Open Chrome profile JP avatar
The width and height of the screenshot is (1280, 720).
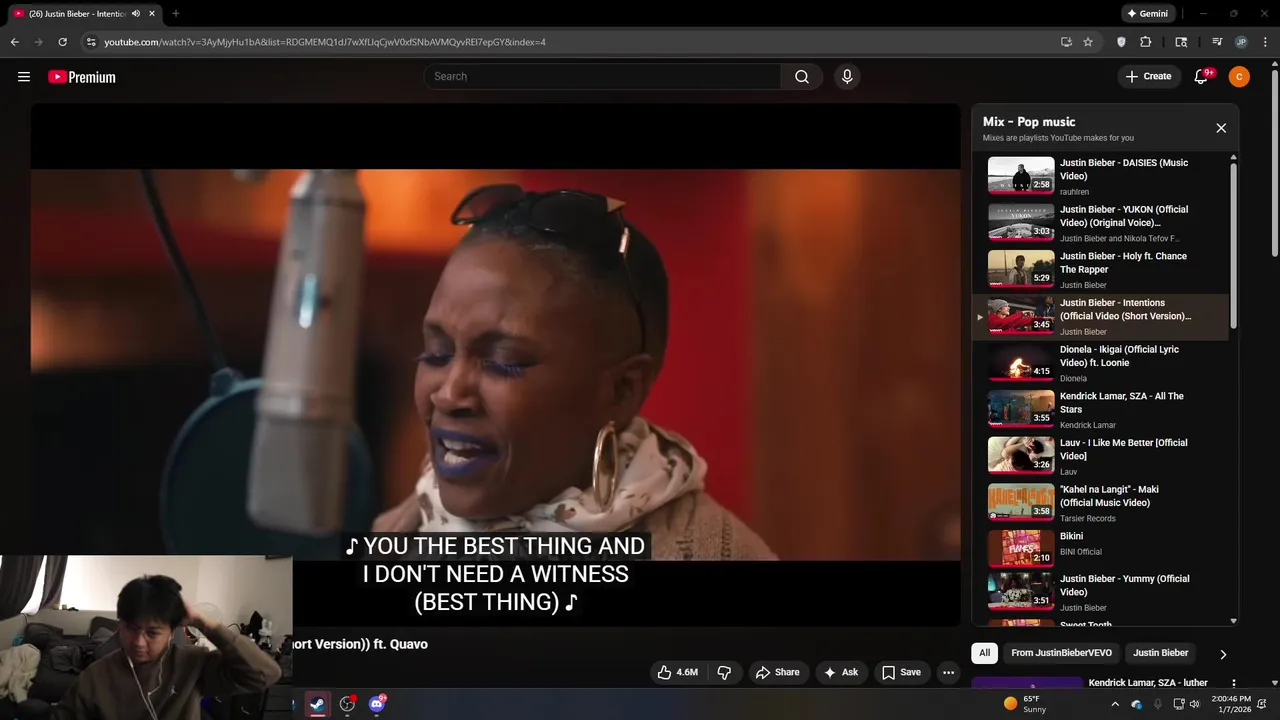1241,42
